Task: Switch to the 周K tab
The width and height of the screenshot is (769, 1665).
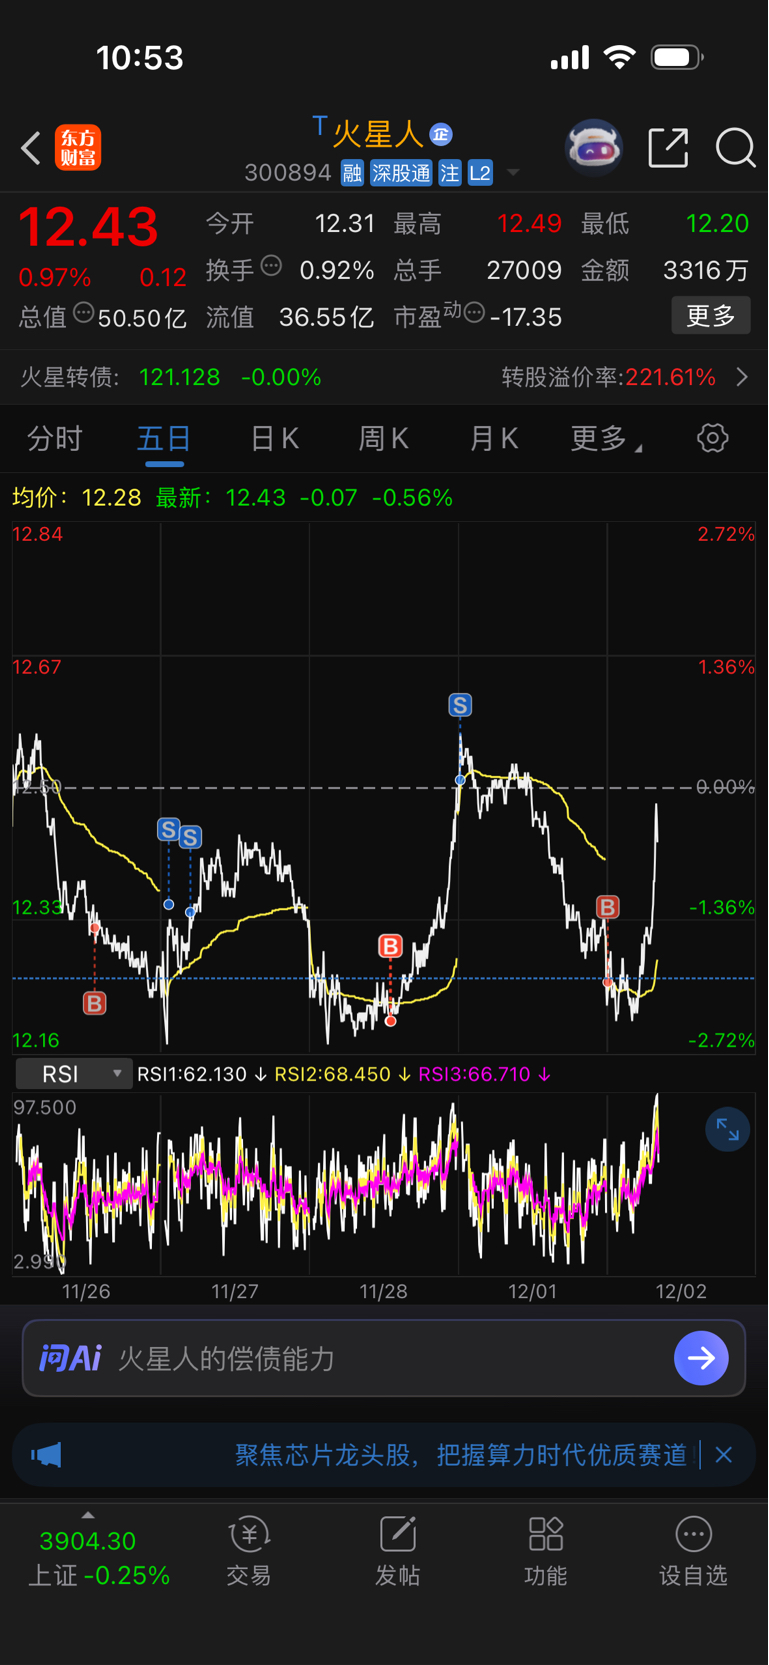Action: pos(383,438)
